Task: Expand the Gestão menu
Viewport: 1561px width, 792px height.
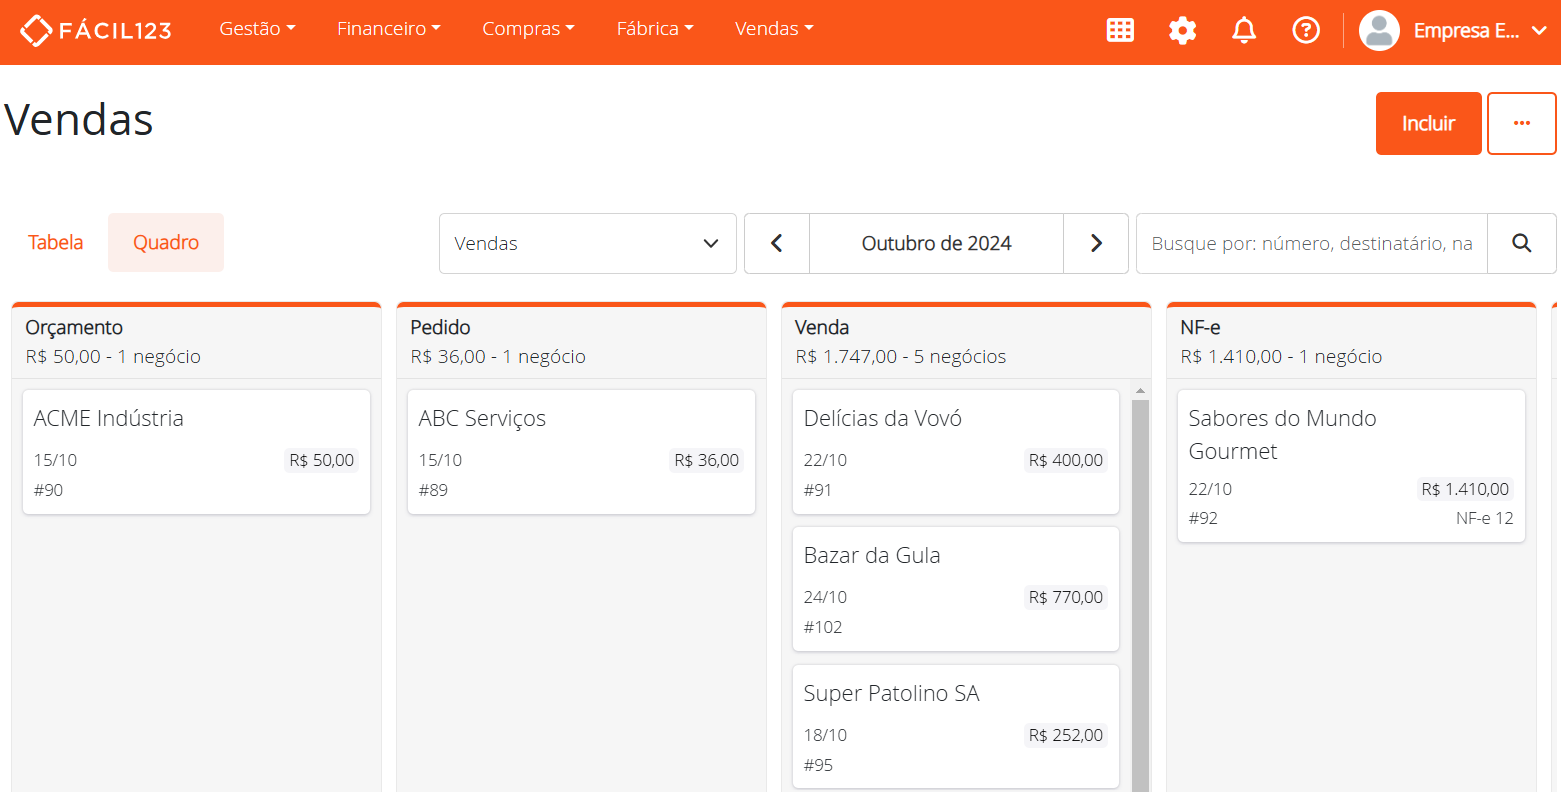Action: tap(257, 29)
